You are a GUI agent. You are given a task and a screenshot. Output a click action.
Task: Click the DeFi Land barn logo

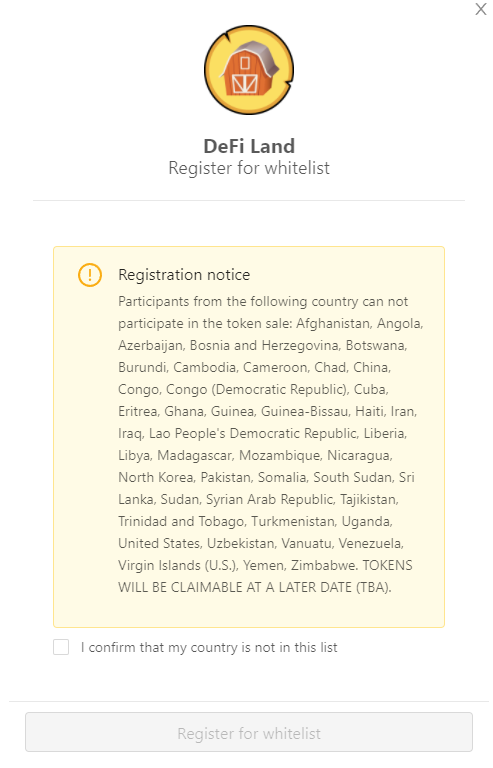[x=249, y=70]
